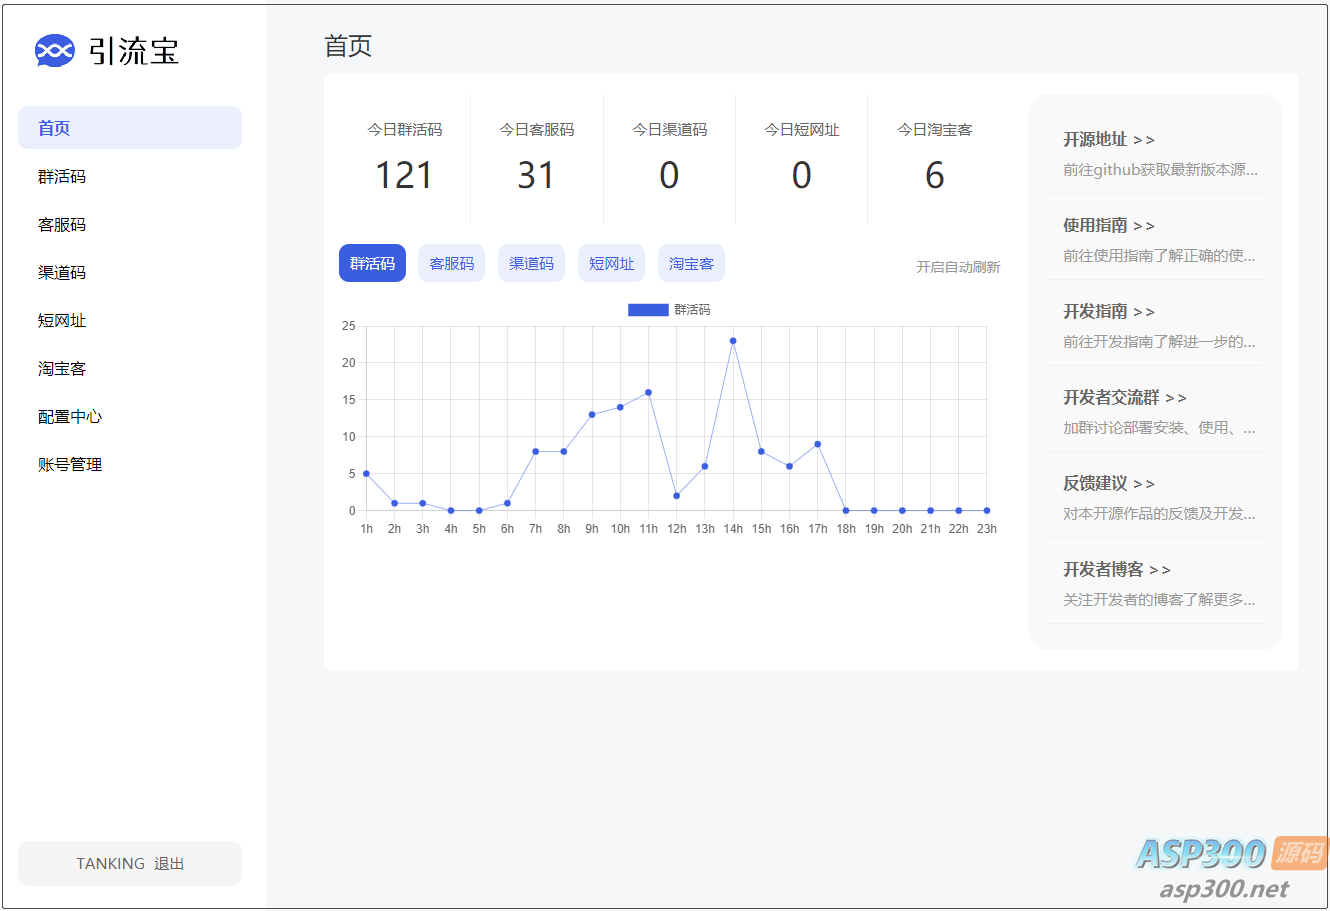1330x911 pixels.
Task: Click the 14h peak data point
Action: [x=733, y=341]
